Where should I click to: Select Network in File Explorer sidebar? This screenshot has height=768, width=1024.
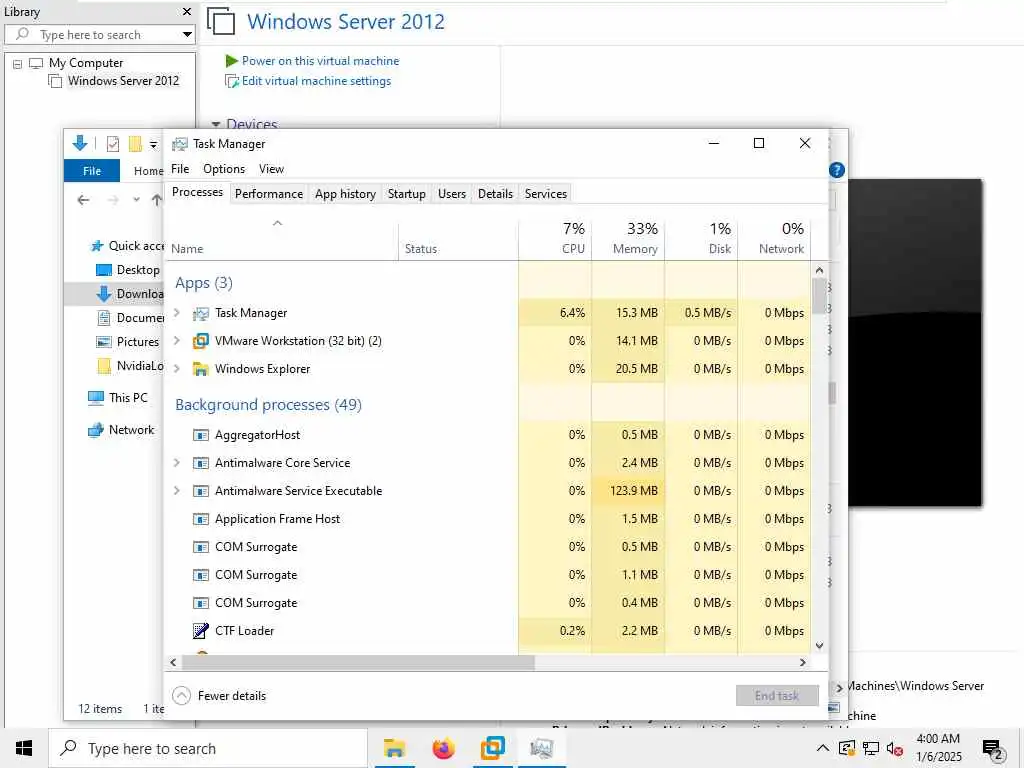[121, 430]
